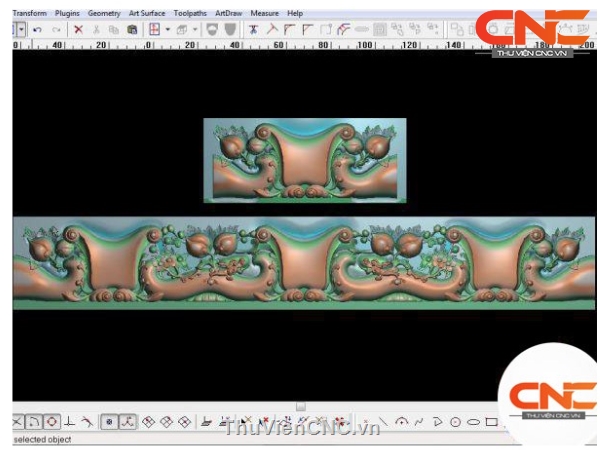Click the Paste clipboard icon
Screen dimensions: 600x450
click(132, 30)
